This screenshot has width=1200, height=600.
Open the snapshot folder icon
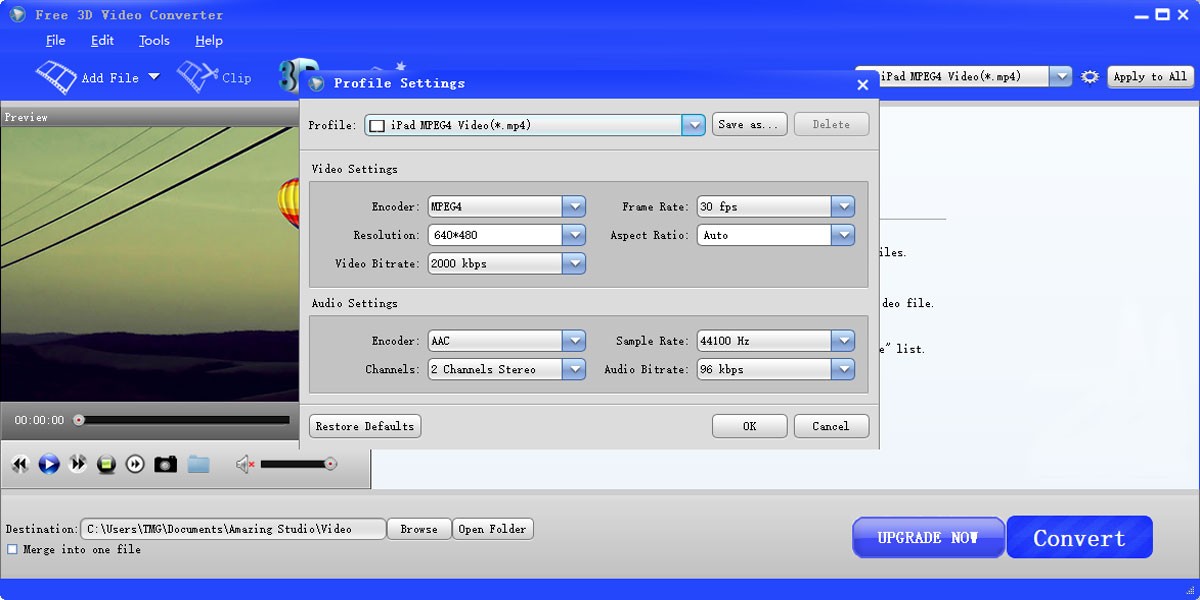(198, 463)
